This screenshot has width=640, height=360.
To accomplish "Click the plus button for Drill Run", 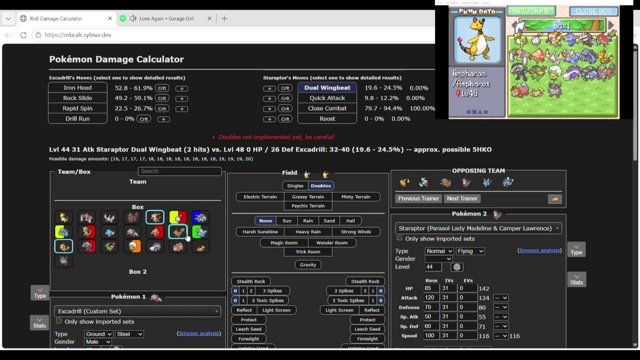I will [x=163, y=119].
